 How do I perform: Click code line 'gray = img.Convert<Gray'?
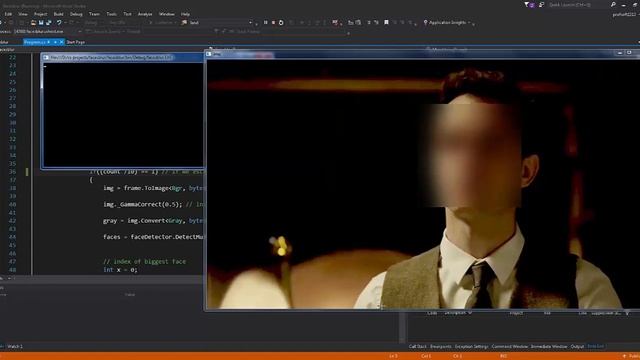[142, 220]
